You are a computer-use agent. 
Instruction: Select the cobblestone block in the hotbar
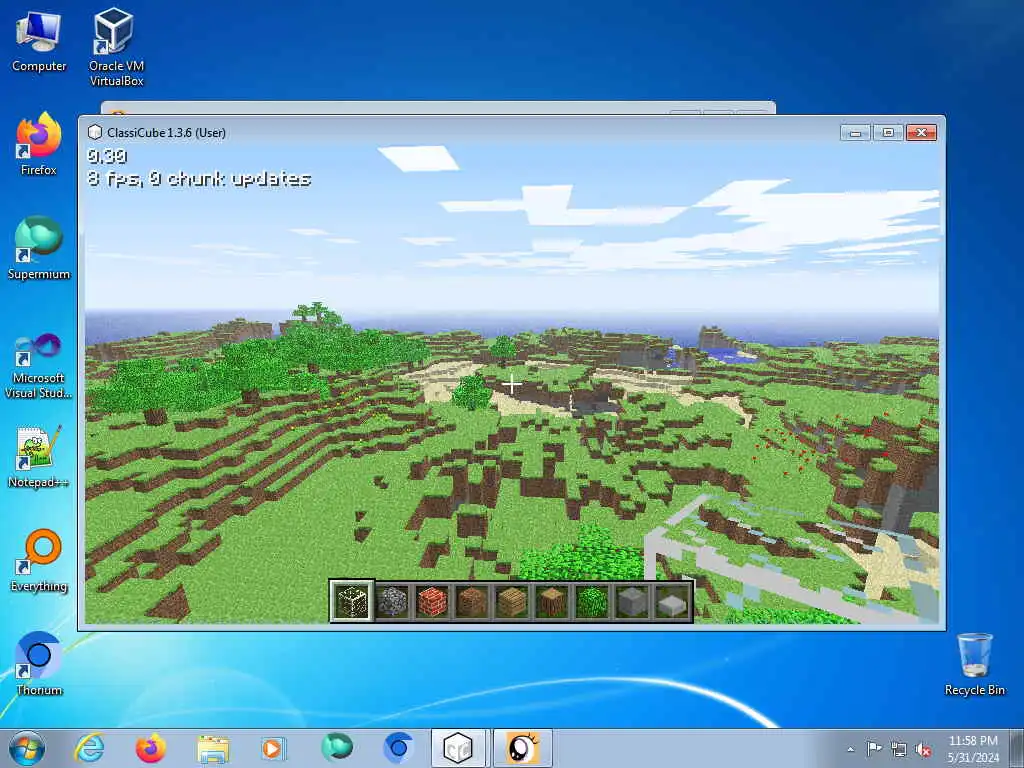point(392,601)
